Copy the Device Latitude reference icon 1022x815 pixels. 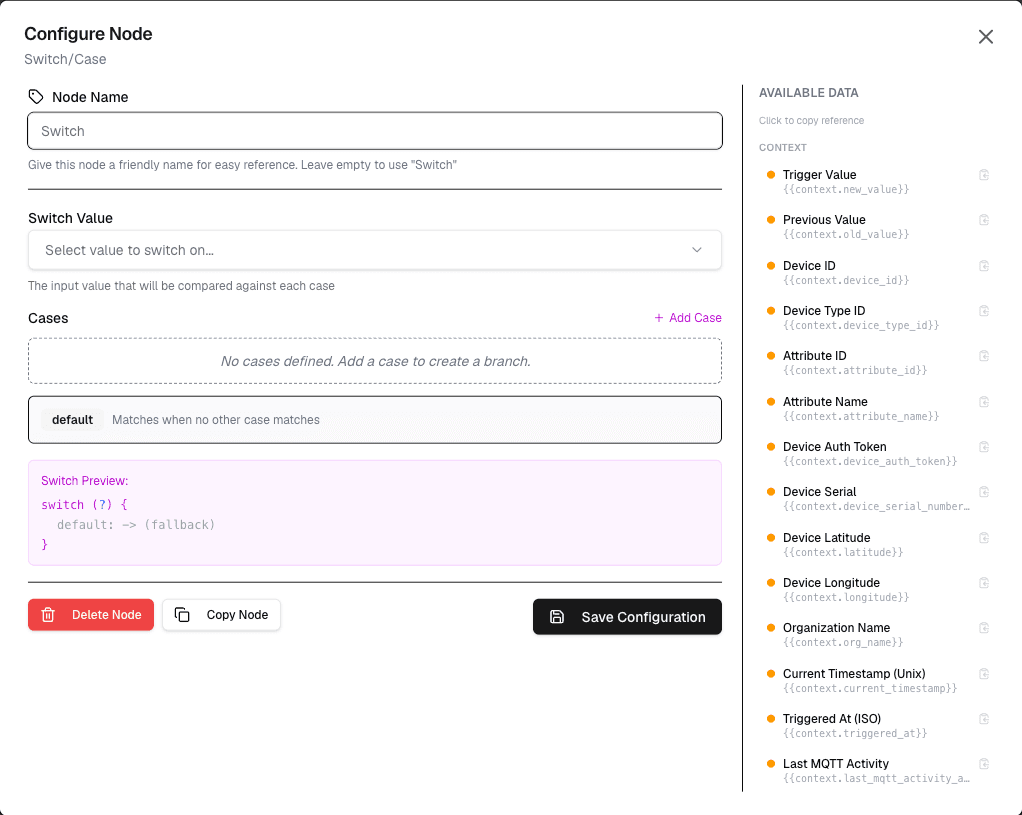[984, 537]
